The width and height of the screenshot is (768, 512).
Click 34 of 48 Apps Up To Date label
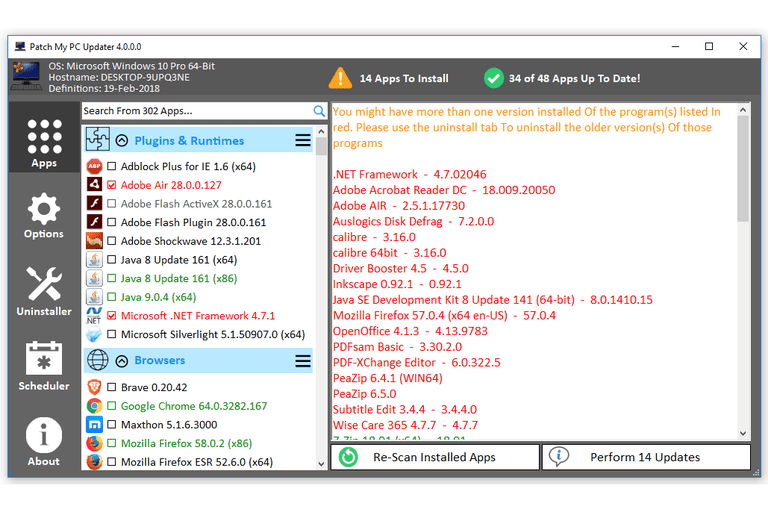point(574,78)
